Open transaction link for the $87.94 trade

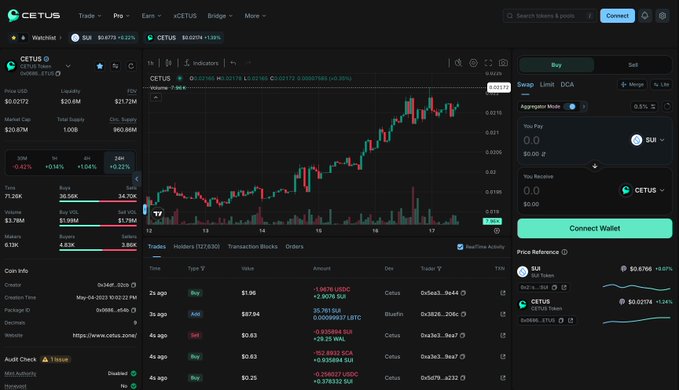click(x=503, y=314)
